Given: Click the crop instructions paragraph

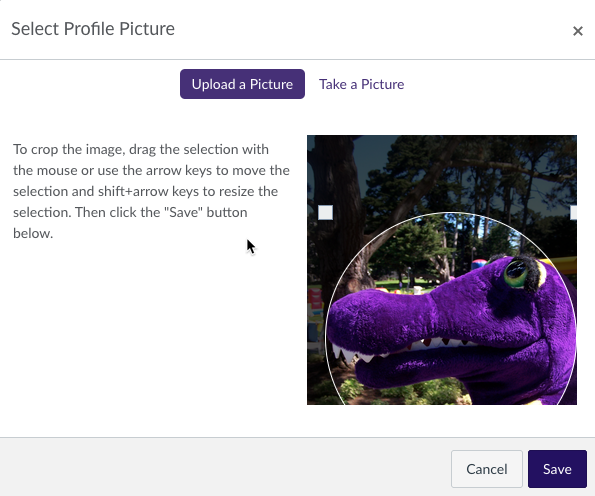Looking at the screenshot, I should (151, 191).
